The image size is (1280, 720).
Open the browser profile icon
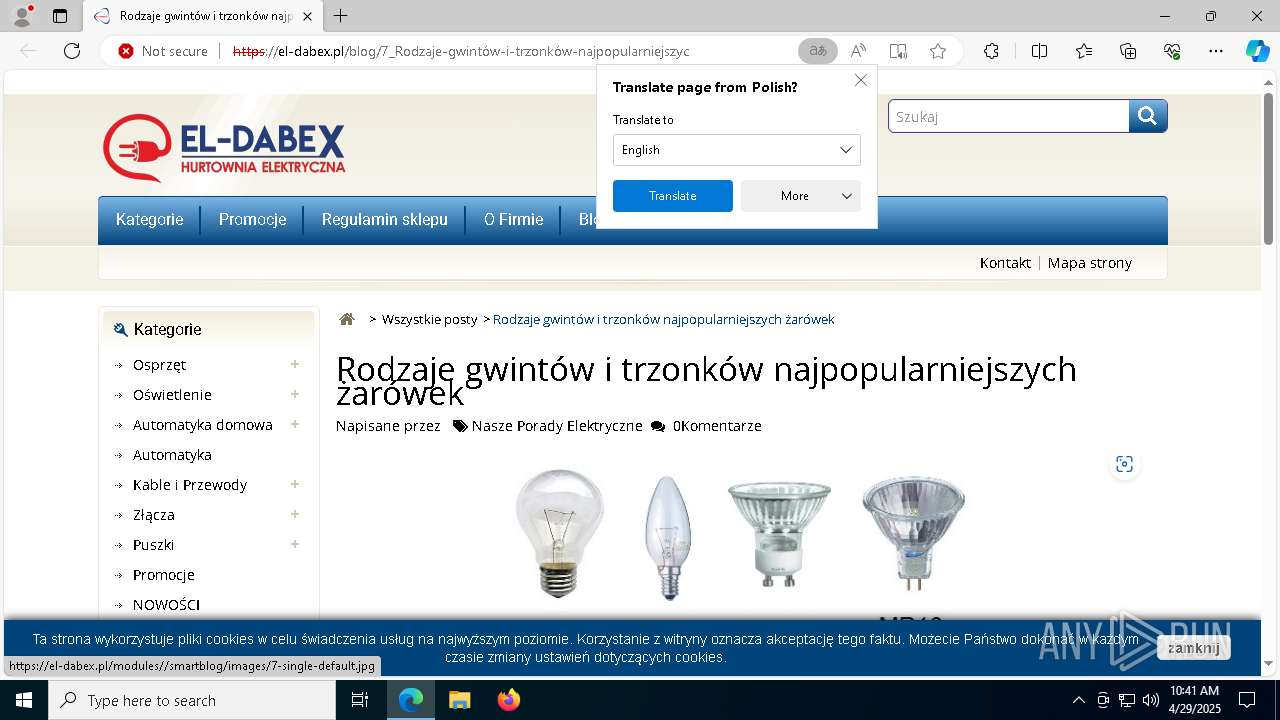(x=22, y=16)
